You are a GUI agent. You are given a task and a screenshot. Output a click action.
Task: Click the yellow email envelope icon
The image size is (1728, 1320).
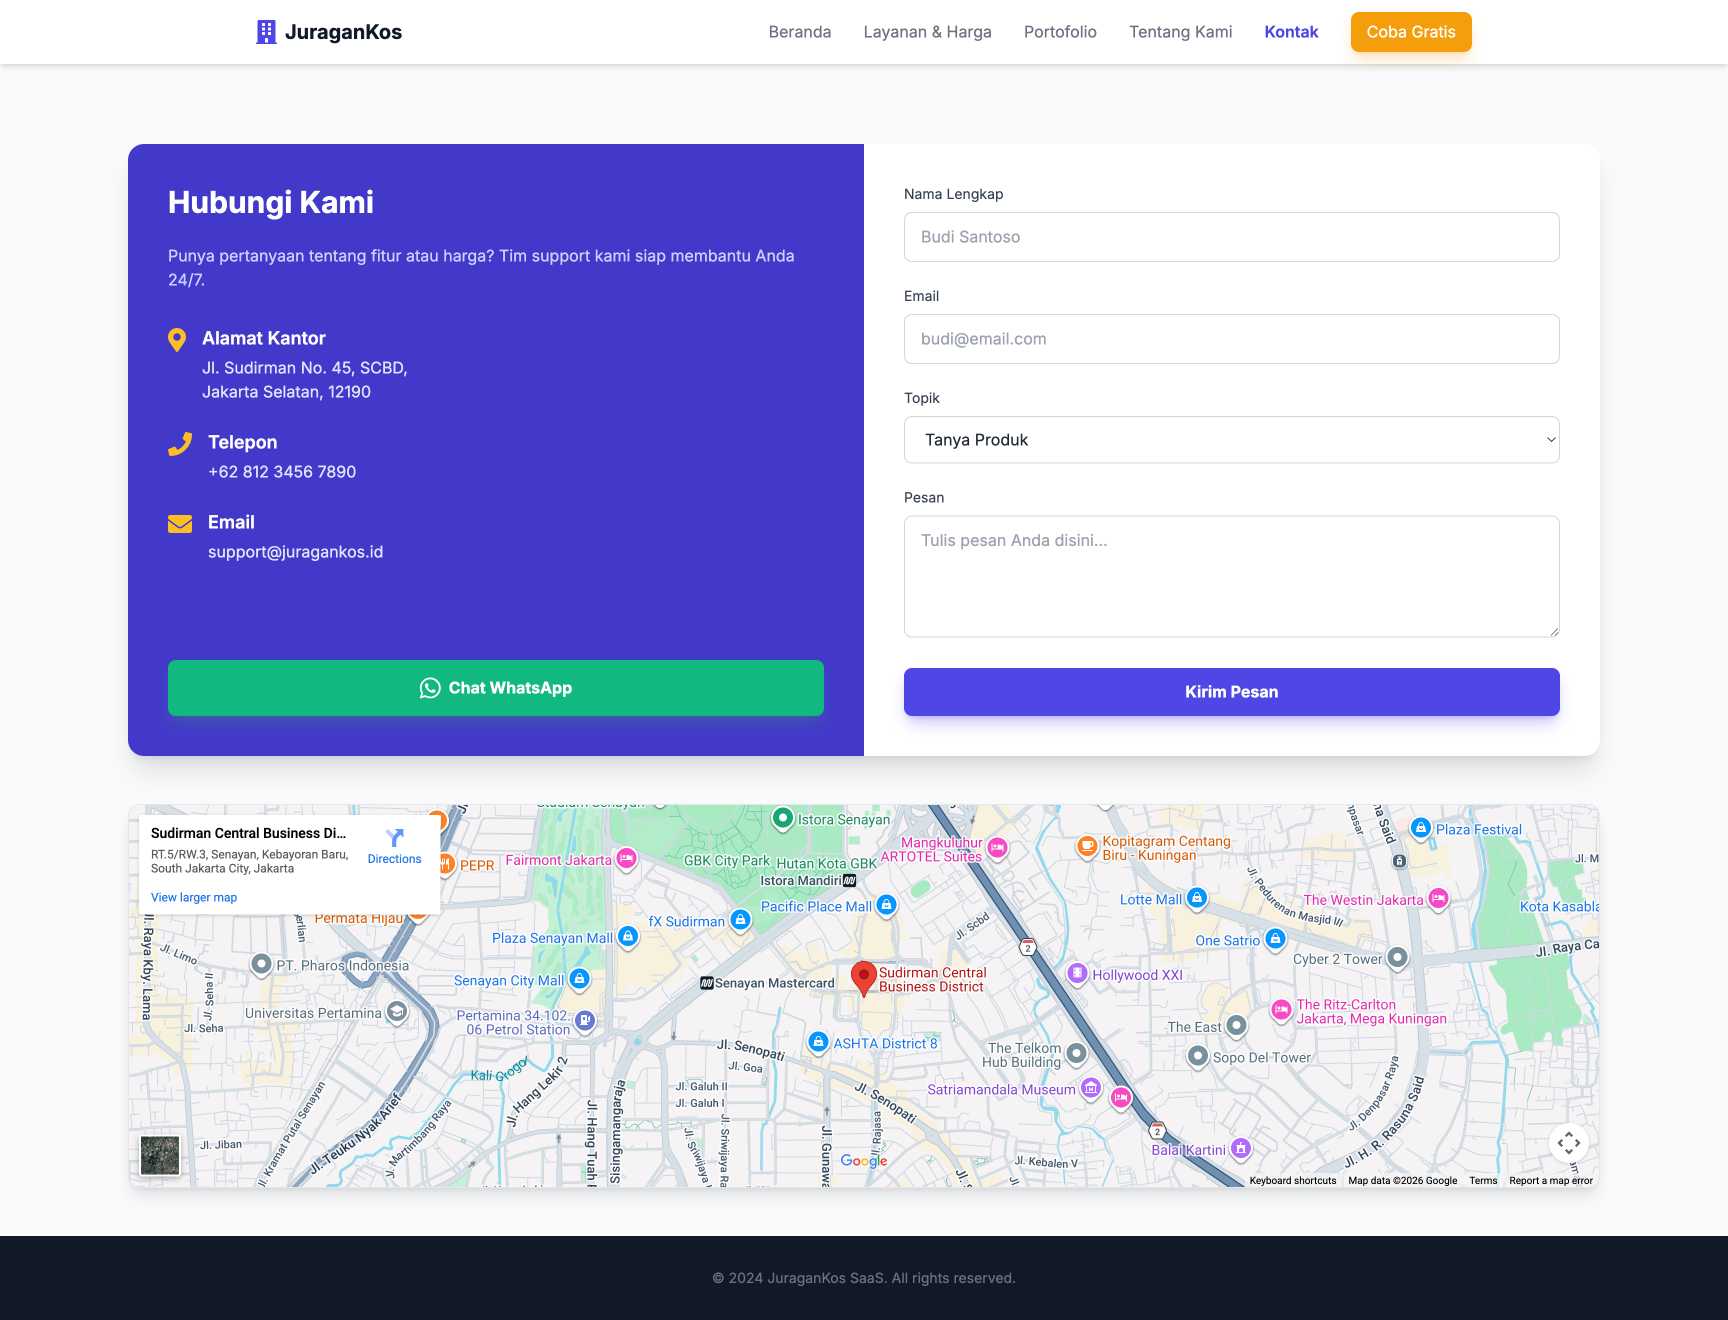(x=180, y=524)
